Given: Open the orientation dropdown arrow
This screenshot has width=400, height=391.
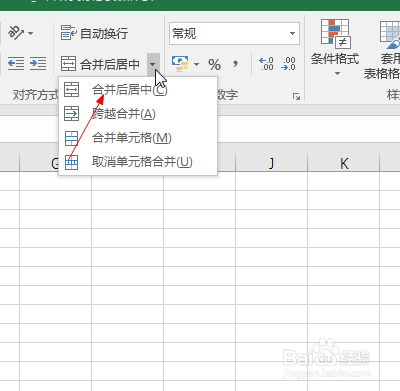Looking at the screenshot, I should coord(31,33).
